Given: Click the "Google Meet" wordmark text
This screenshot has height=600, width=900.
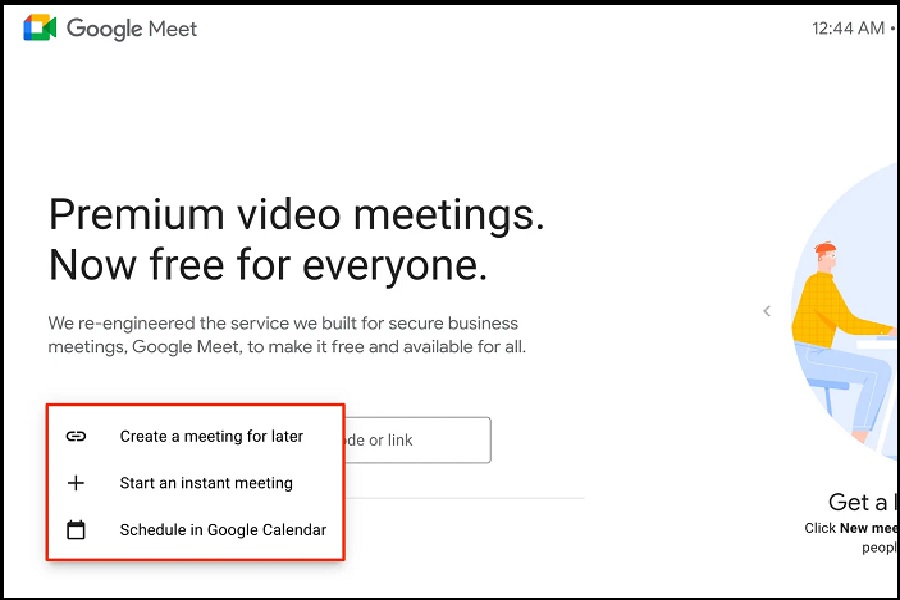Looking at the screenshot, I should point(132,28).
